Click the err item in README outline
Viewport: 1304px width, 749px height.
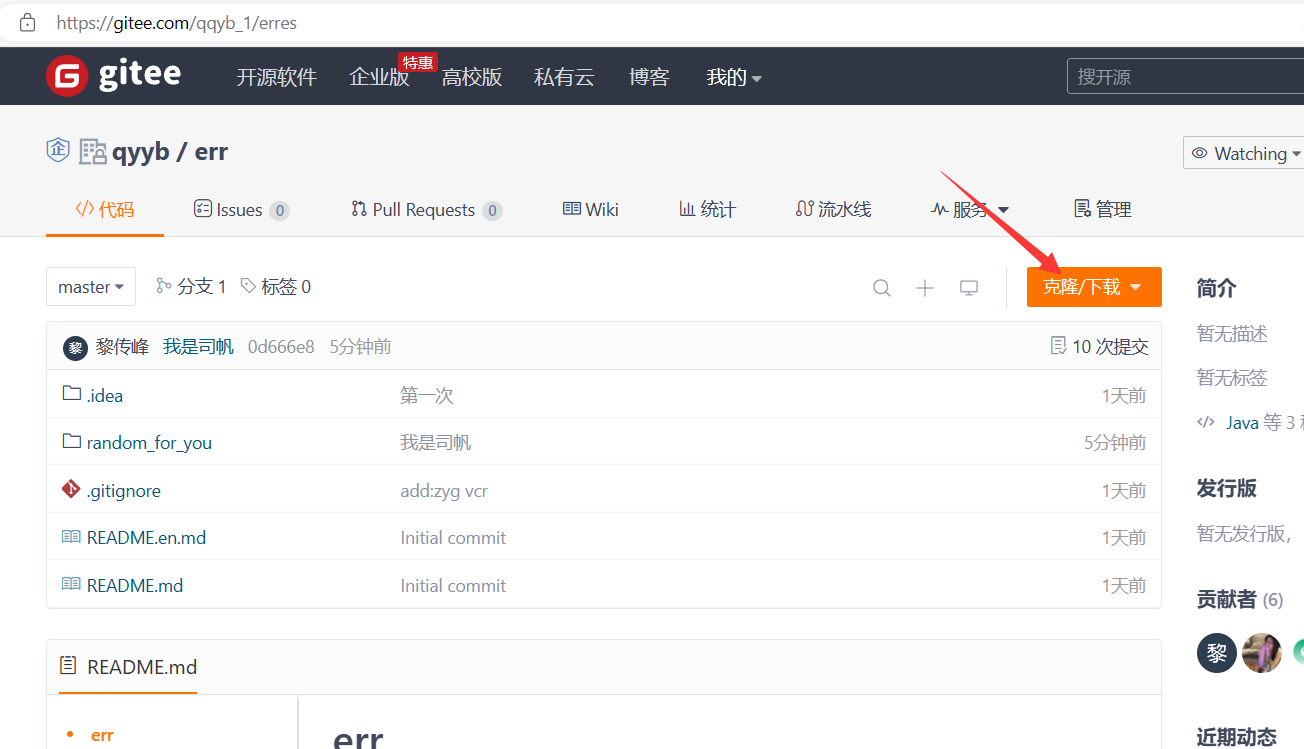coord(102,735)
